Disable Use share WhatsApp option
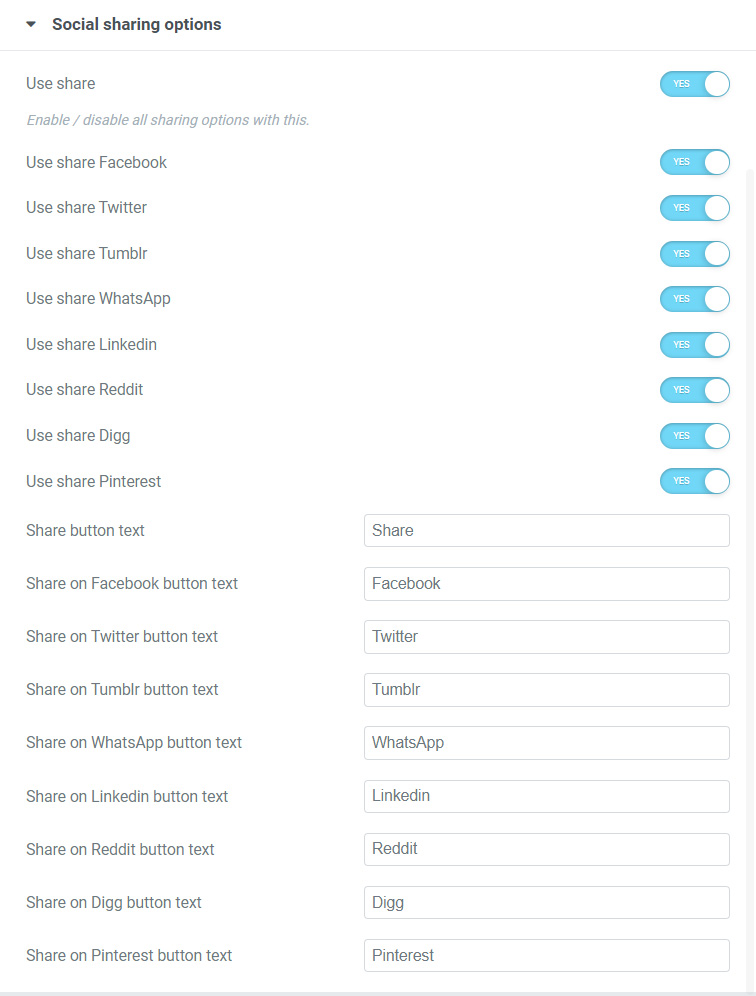This screenshot has height=996, width=756. 694,299
